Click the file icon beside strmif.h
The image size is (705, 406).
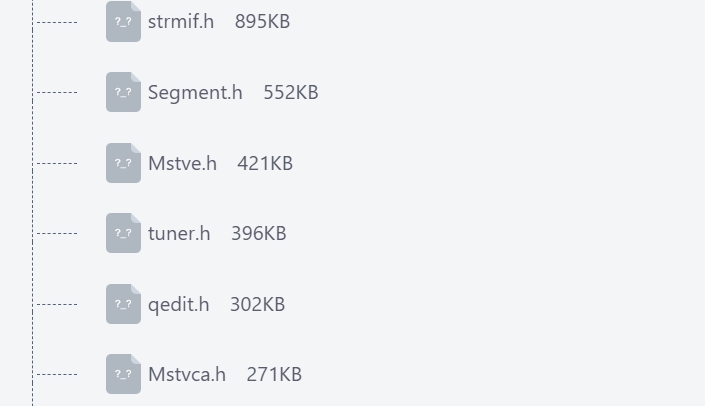(123, 22)
